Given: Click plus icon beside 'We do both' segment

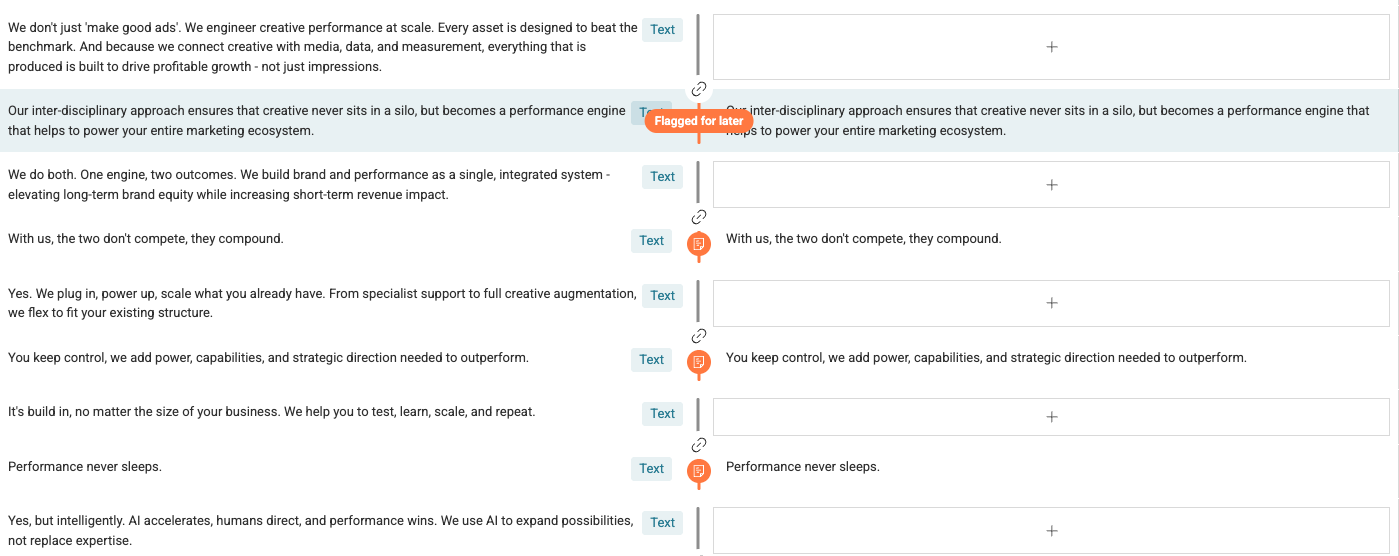Looking at the screenshot, I should 1051,185.
